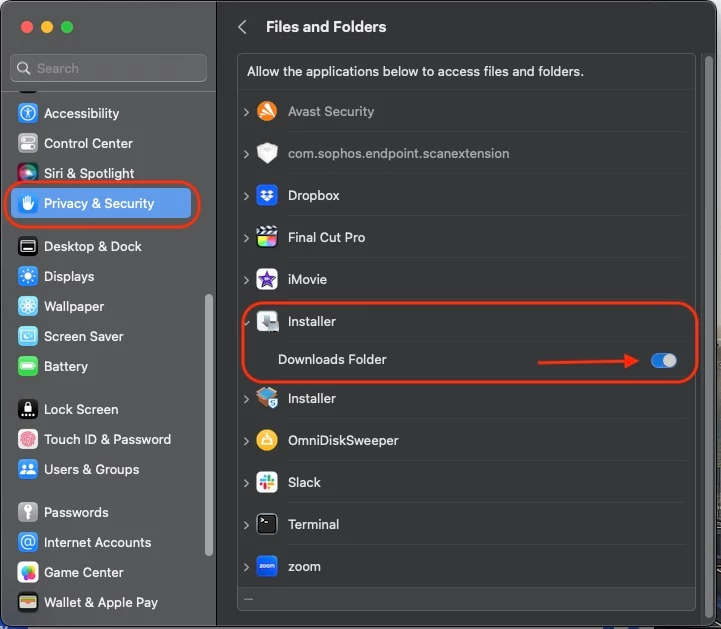Click the OmniDiskSweeper row text

[343, 440]
